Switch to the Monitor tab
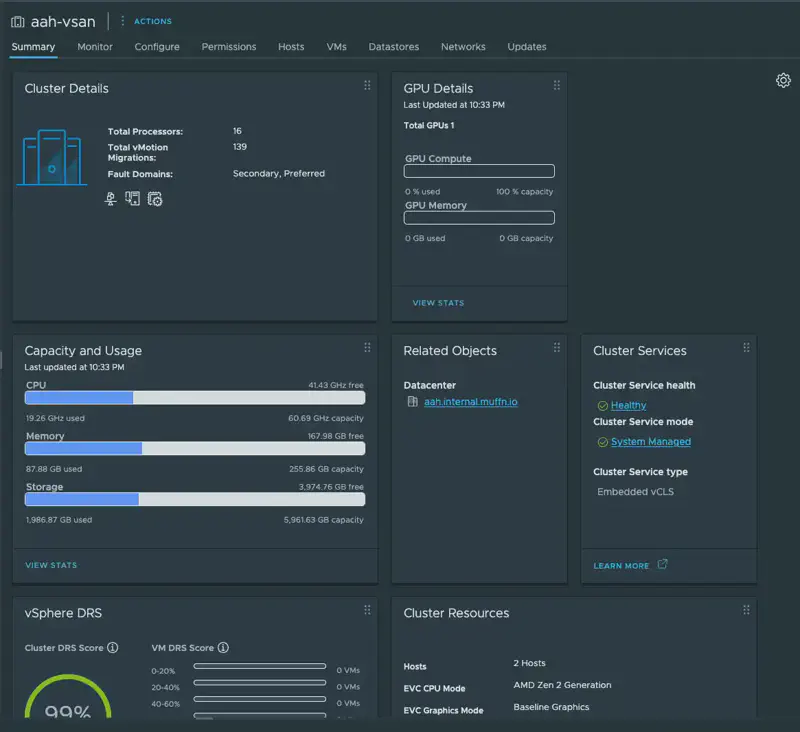 pyautogui.click(x=95, y=47)
